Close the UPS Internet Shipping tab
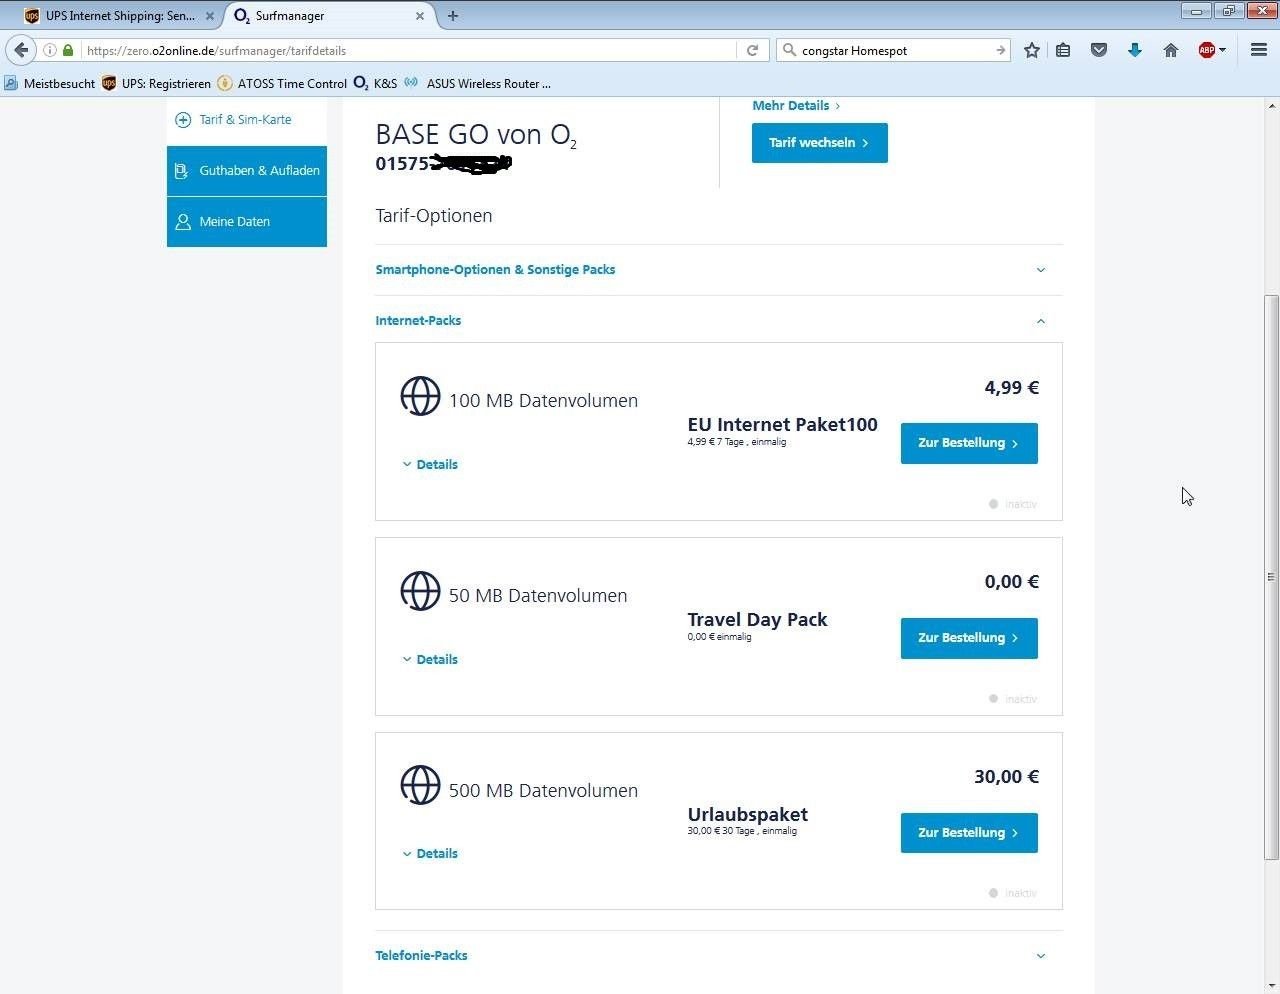 pos(210,16)
